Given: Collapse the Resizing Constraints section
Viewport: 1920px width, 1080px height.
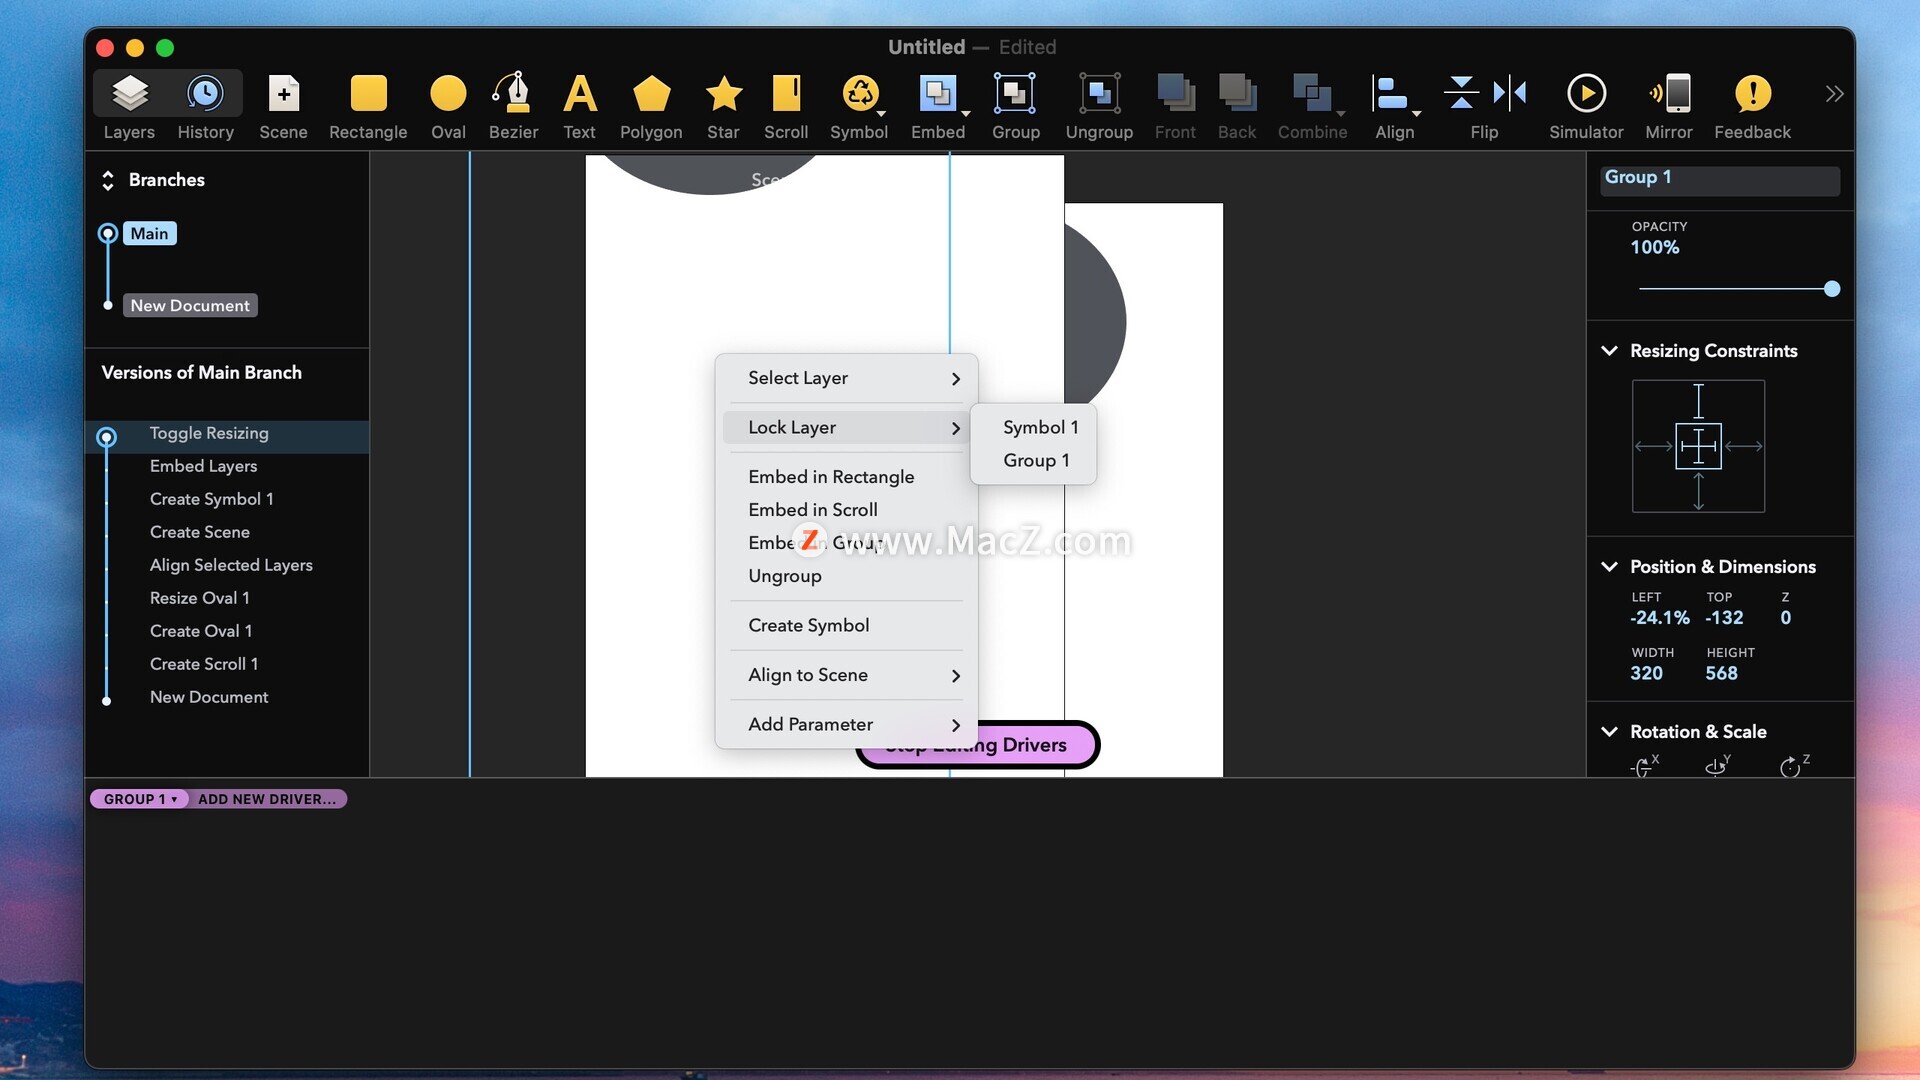Looking at the screenshot, I should point(1609,351).
